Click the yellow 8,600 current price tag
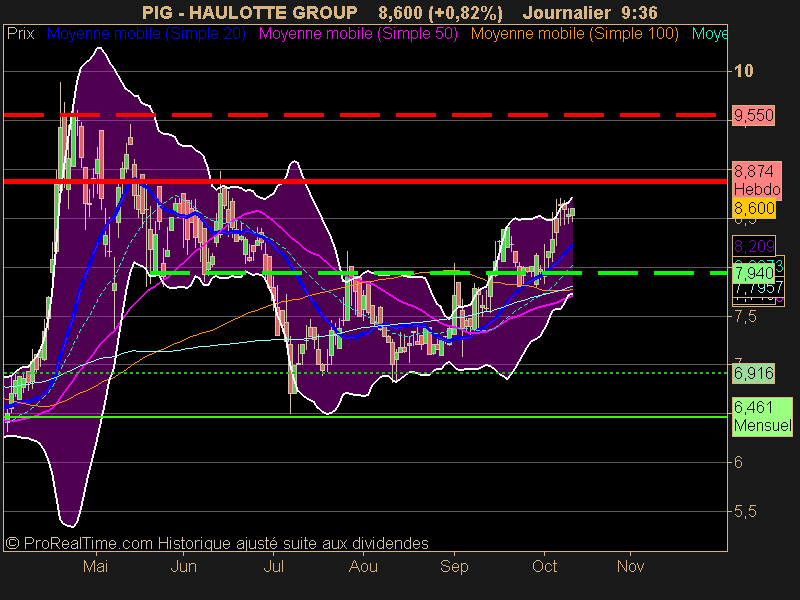800x600 pixels. click(x=754, y=208)
